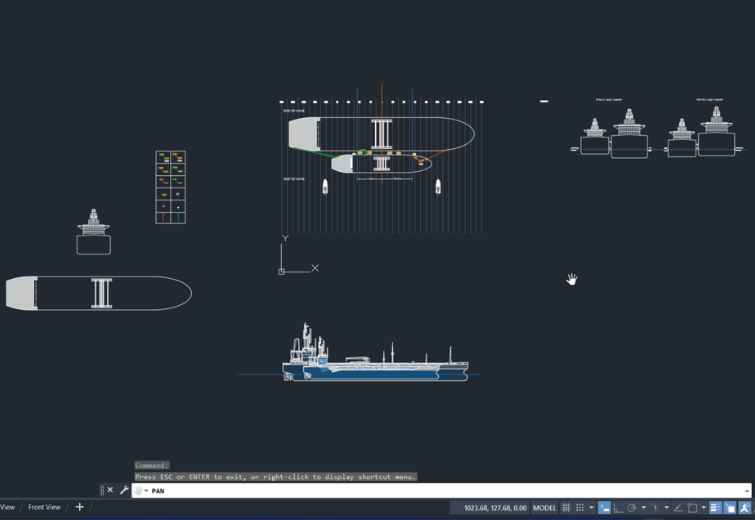The width and height of the screenshot is (755, 520).
Task: Click the MODEL space button
Action: pyautogui.click(x=544, y=508)
